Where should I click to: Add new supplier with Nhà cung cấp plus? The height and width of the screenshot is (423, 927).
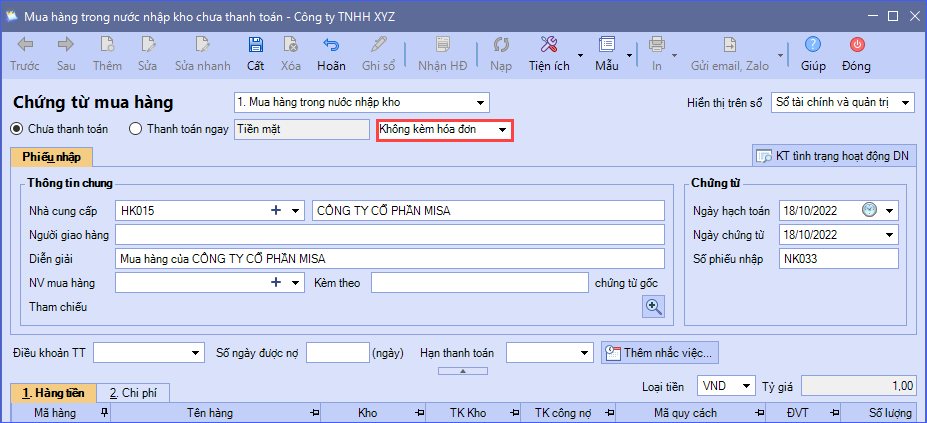[x=275, y=211]
